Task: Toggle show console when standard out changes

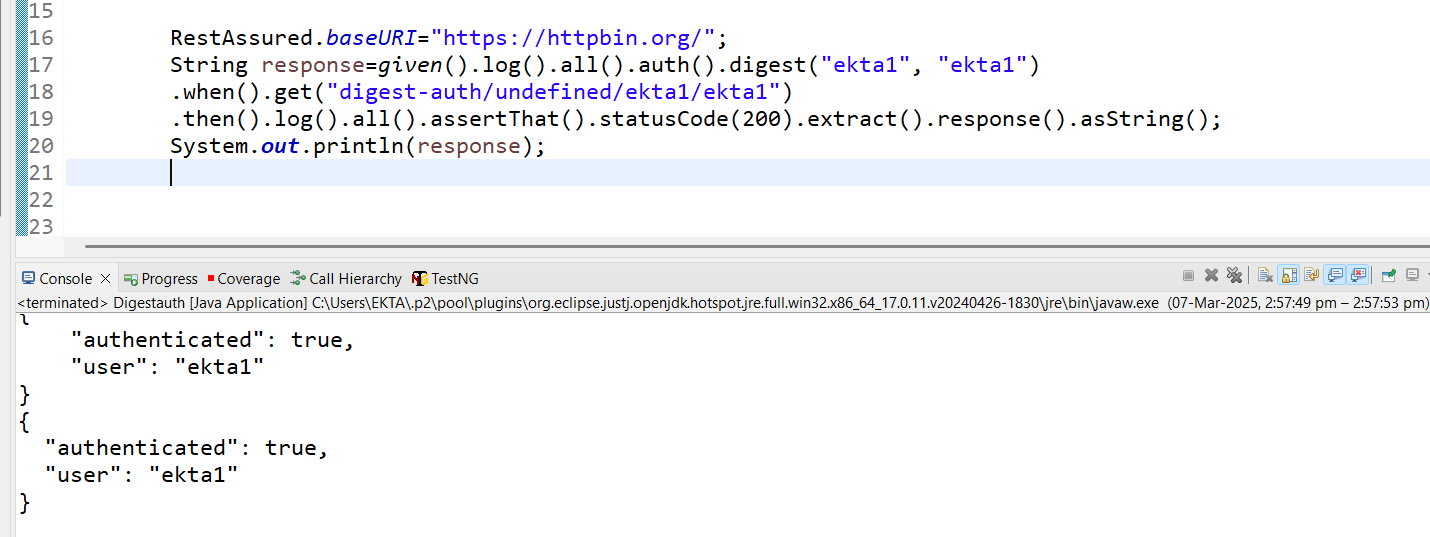Action: point(1334,275)
